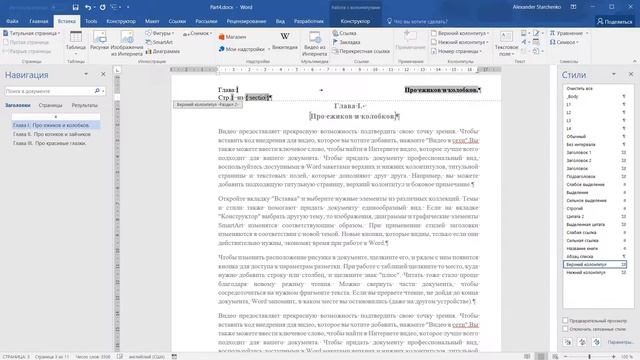
Task: Open the Style Inspector icon
Action: pos(582,342)
